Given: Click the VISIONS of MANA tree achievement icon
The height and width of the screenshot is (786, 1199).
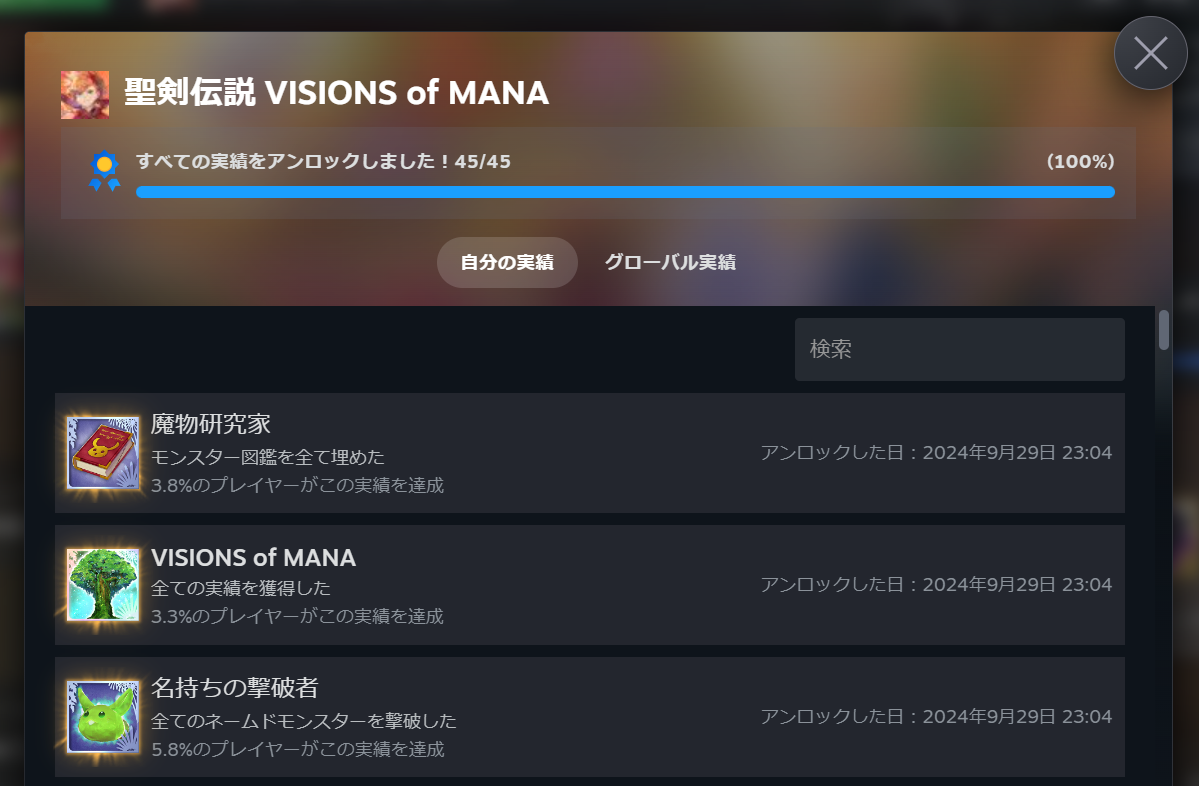Looking at the screenshot, I should (x=101, y=586).
